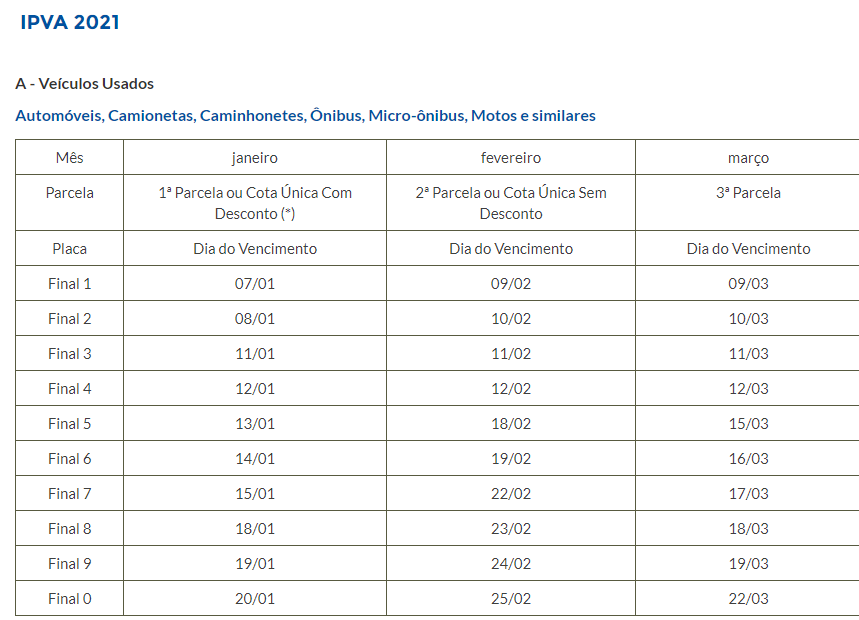
Task: Click the IPVA 2021 heading
Action: click(70, 22)
